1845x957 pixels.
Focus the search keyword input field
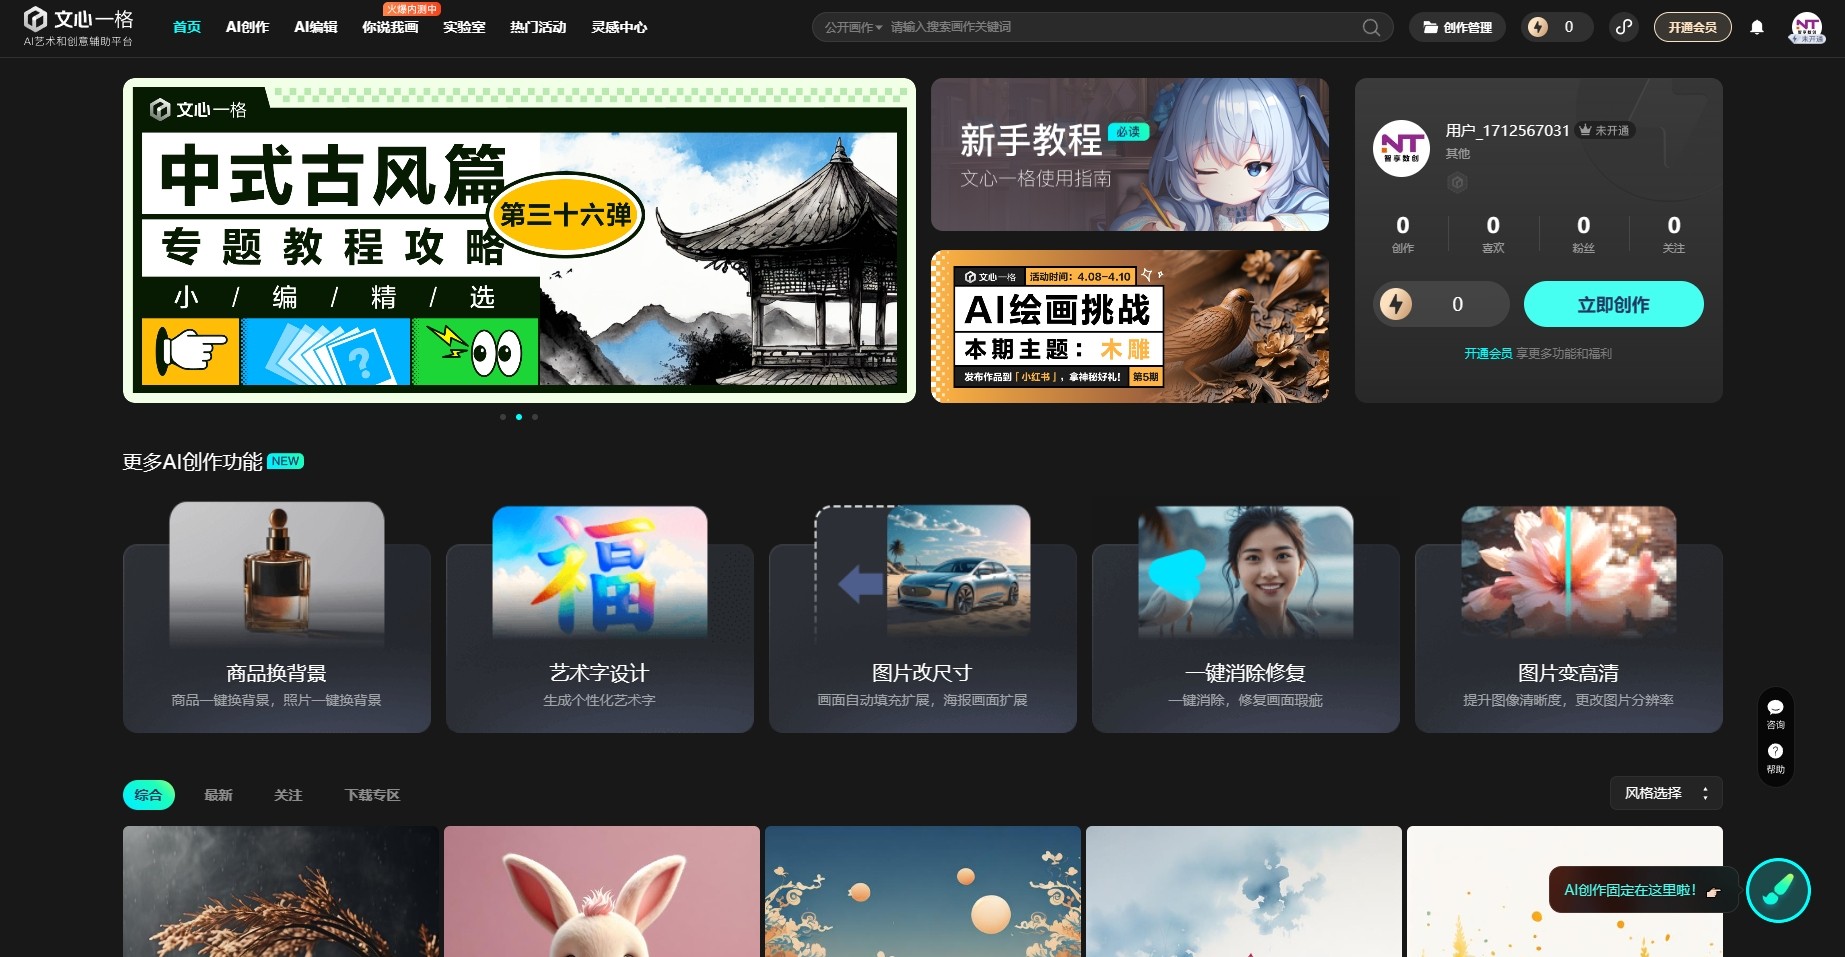pyautogui.click(x=1120, y=27)
